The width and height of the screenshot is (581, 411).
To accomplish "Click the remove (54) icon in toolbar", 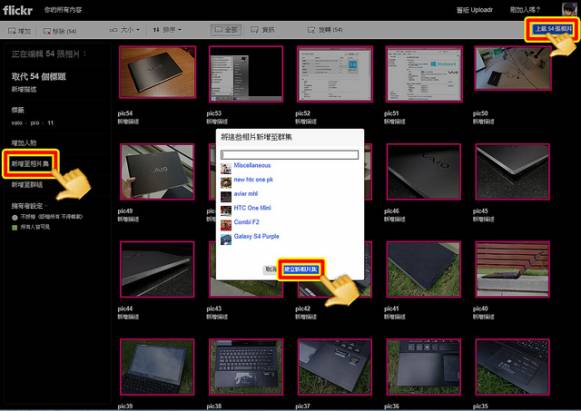I will [47, 31].
